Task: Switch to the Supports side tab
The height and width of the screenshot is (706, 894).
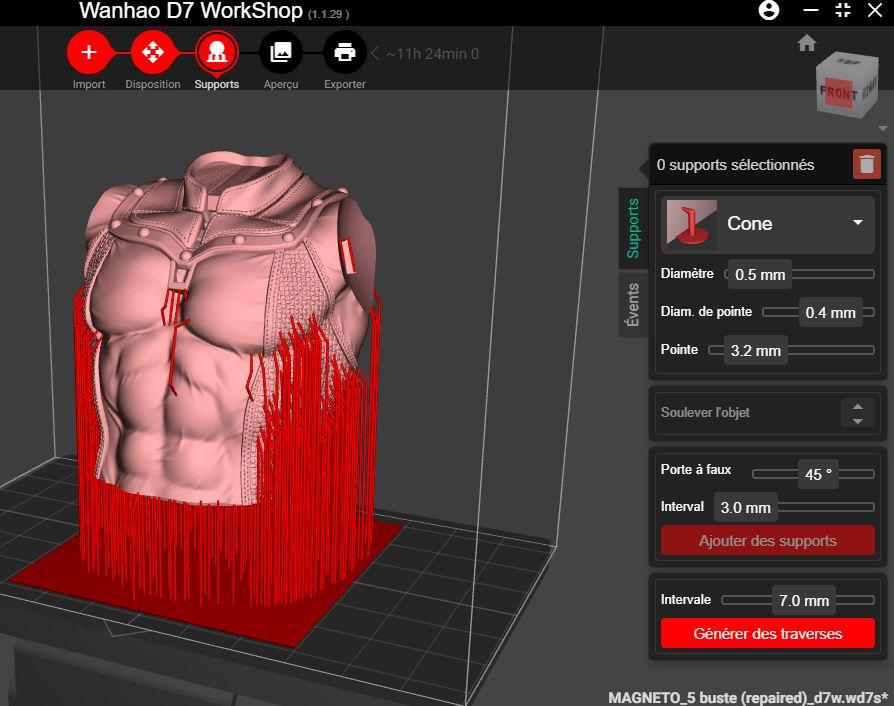Action: [x=633, y=228]
